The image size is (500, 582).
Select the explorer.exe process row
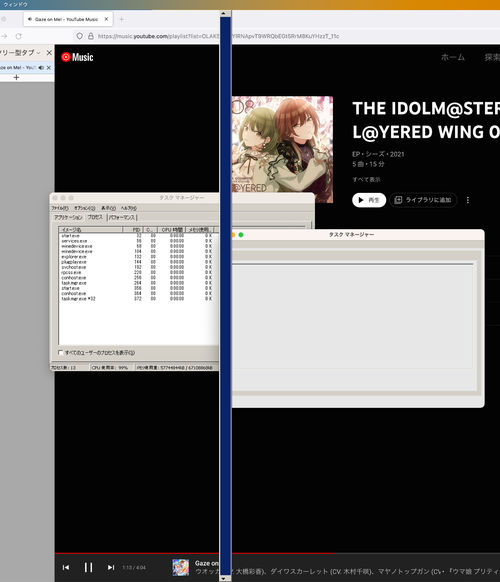(x=137, y=256)
